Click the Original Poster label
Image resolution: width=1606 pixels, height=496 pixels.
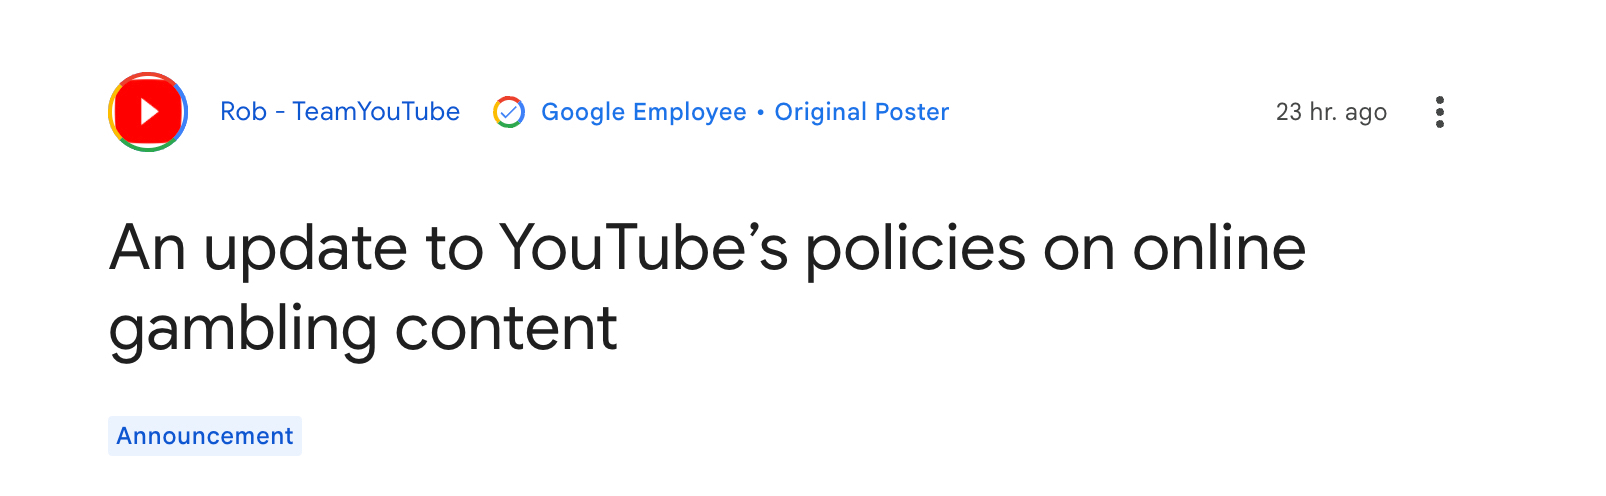[x=862, y=112]
